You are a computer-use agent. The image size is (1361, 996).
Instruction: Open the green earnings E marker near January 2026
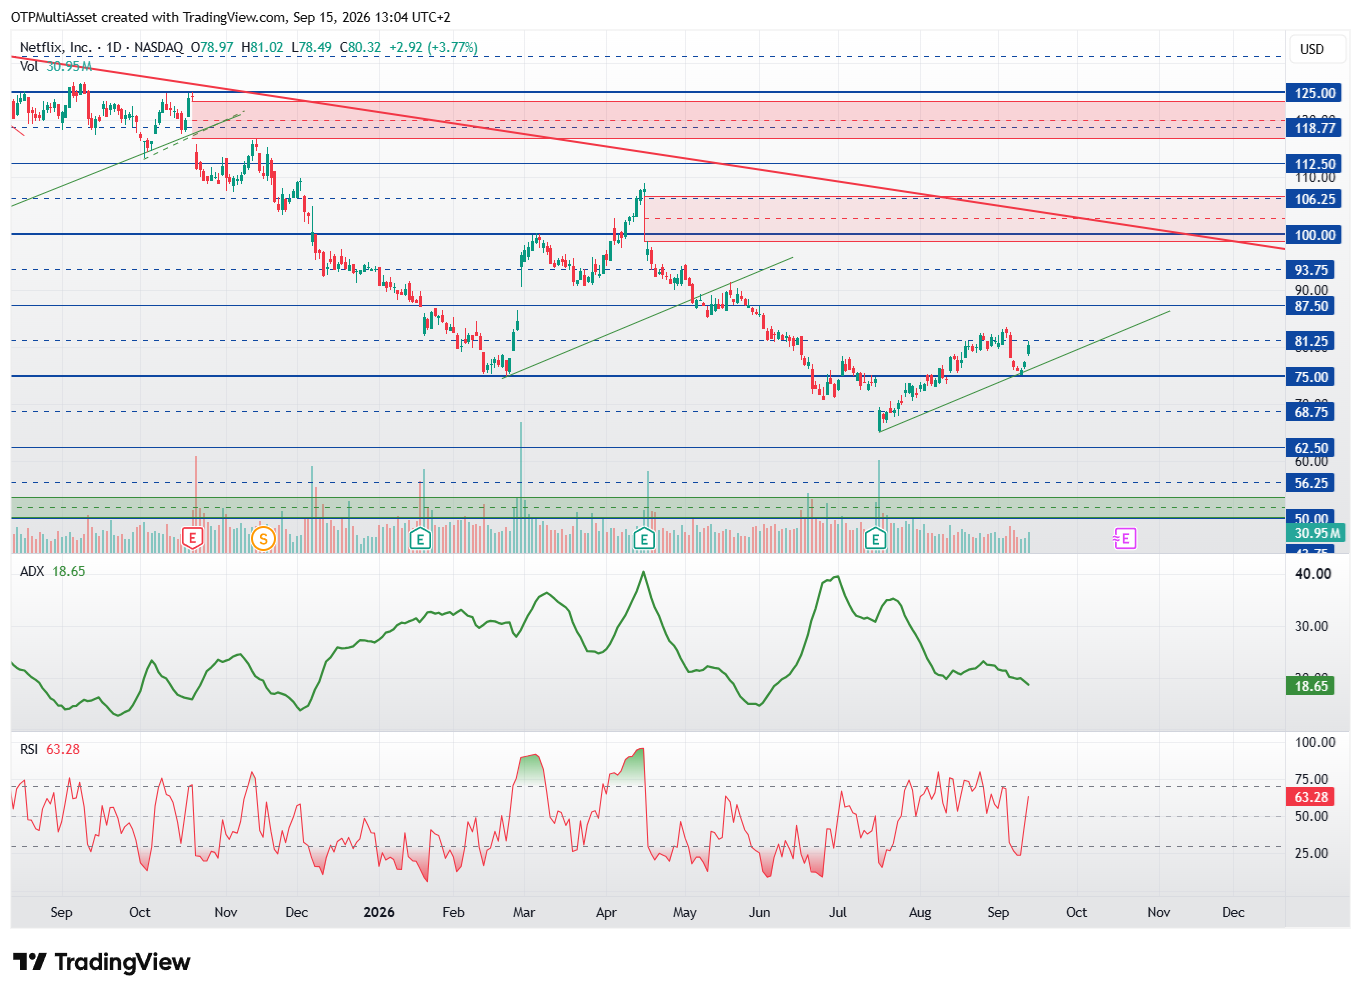coord(421,539)
